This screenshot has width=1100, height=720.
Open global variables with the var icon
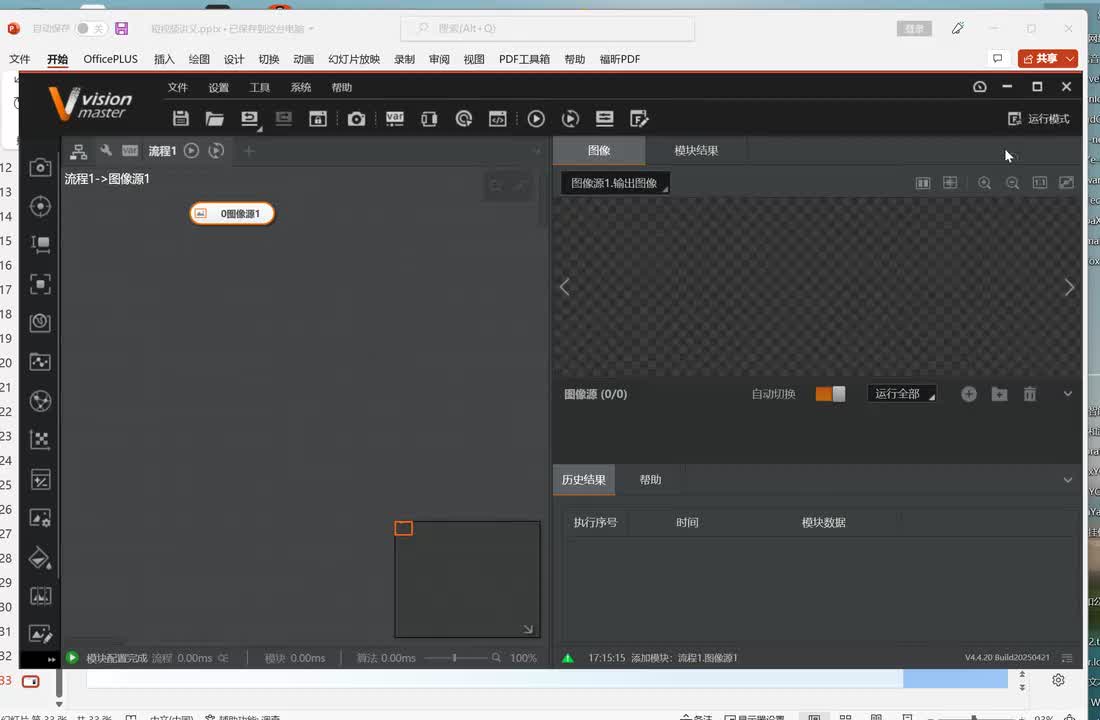click(x=395, y=119)
